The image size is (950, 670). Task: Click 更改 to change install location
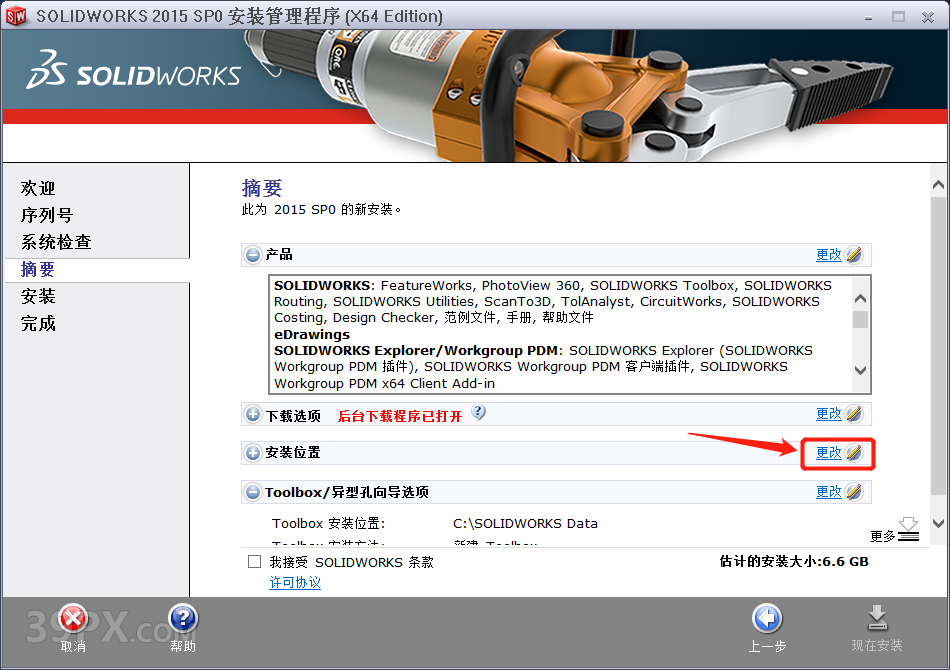coord(830,452)
